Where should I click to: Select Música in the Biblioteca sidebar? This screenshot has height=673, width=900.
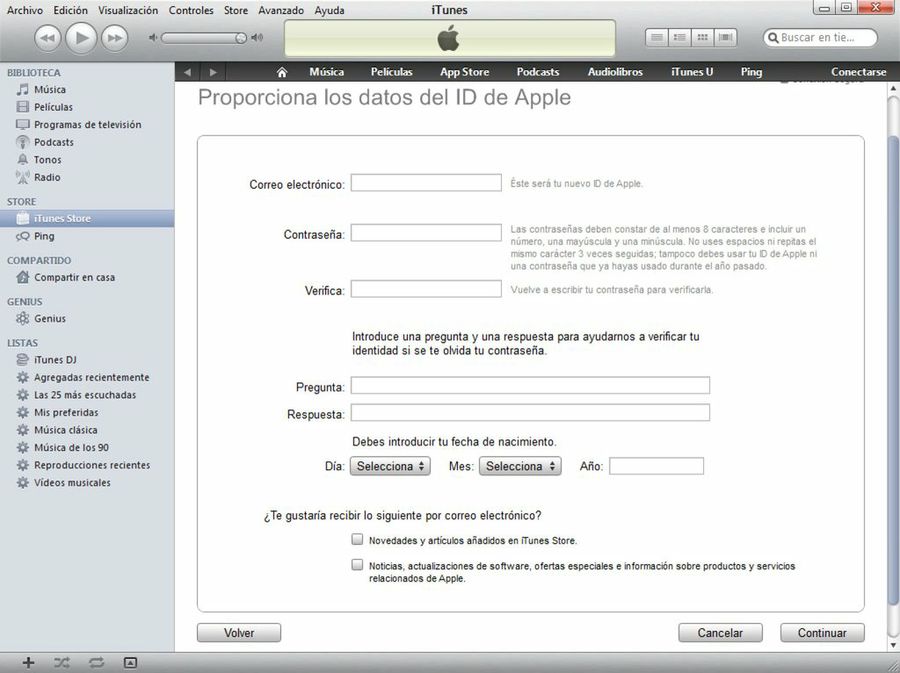click(x=49, y=89)
